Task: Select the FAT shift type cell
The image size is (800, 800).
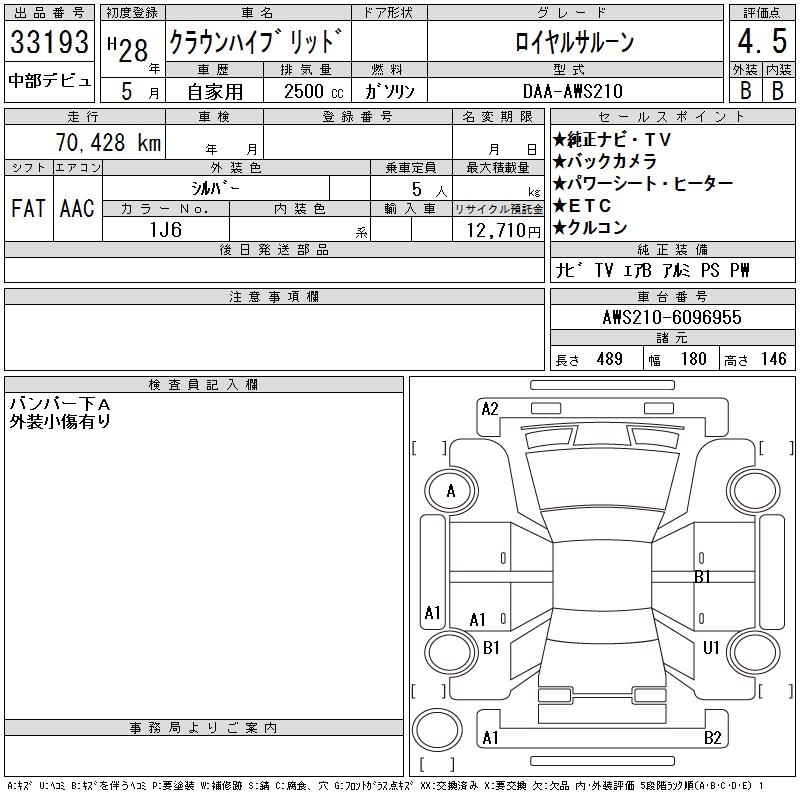Action: [28, 208]
